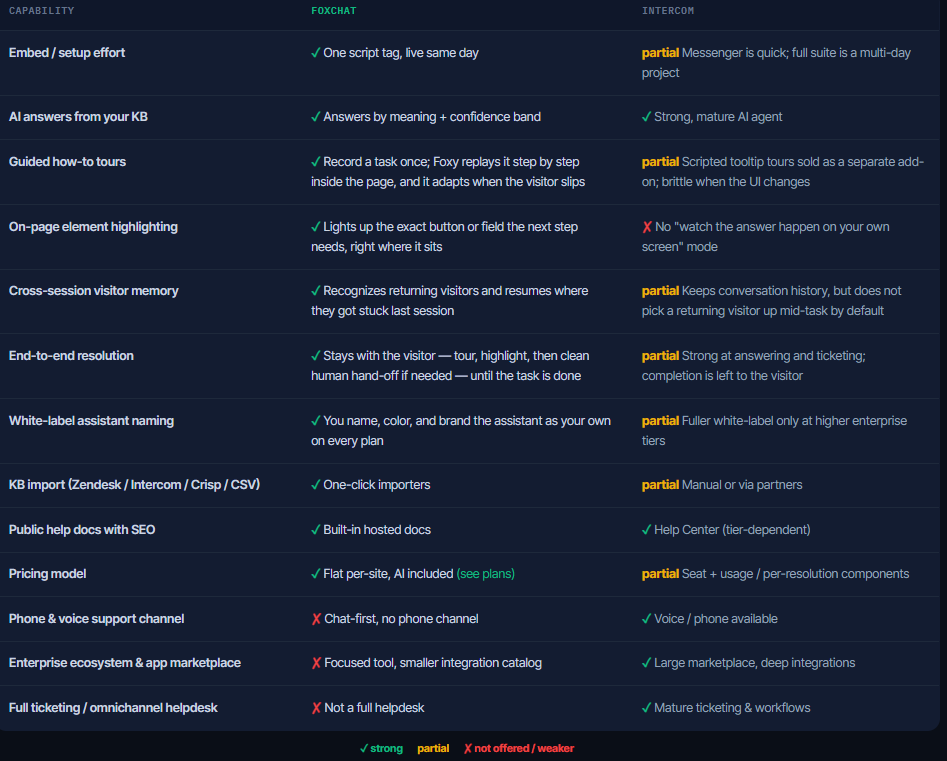Select "Guided how-to tours" row label
Image resolution: width=947 pixels, height=761 pixels.
[x=67, y=162]
